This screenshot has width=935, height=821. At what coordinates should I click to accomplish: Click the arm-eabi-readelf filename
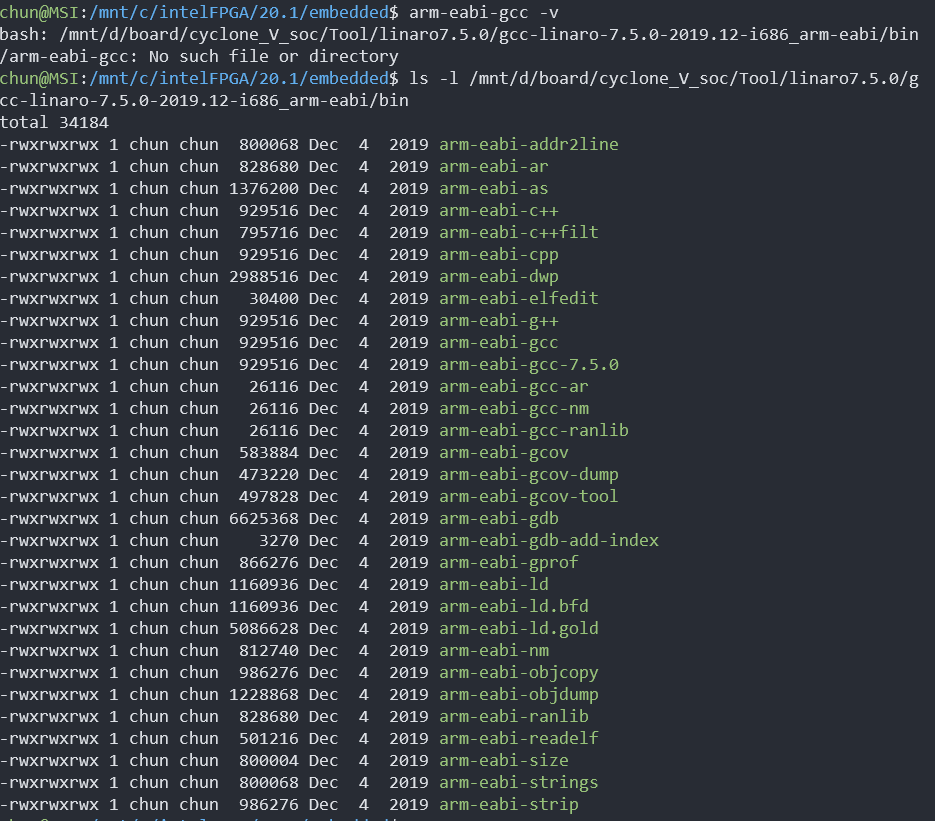coord(518,738)
